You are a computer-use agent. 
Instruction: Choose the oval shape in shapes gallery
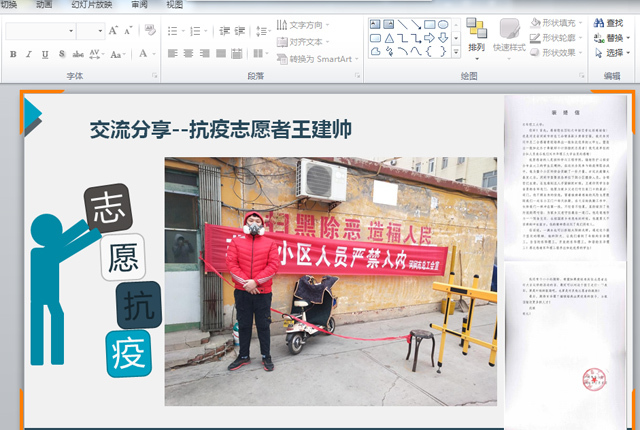[443, 24]
